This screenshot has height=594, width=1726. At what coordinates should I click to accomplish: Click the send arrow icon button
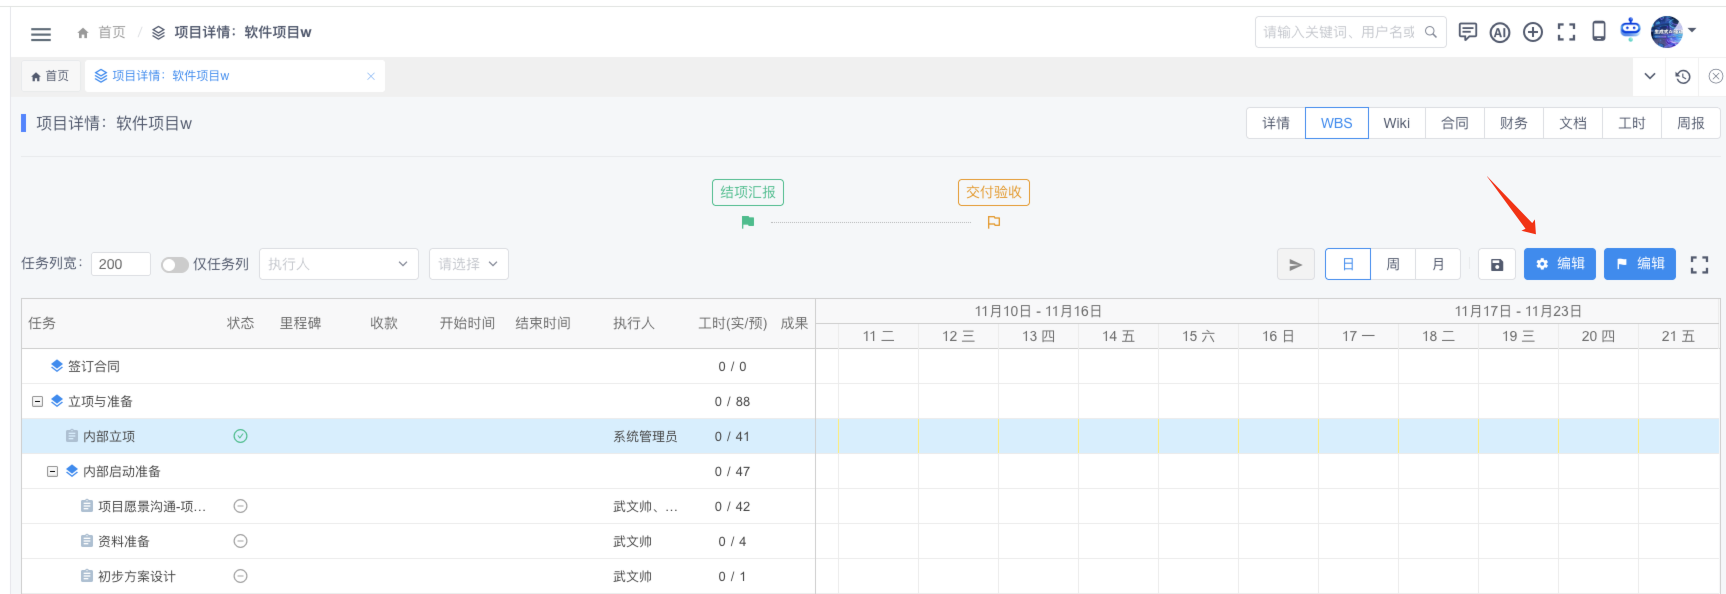(x=1295, y=265)
